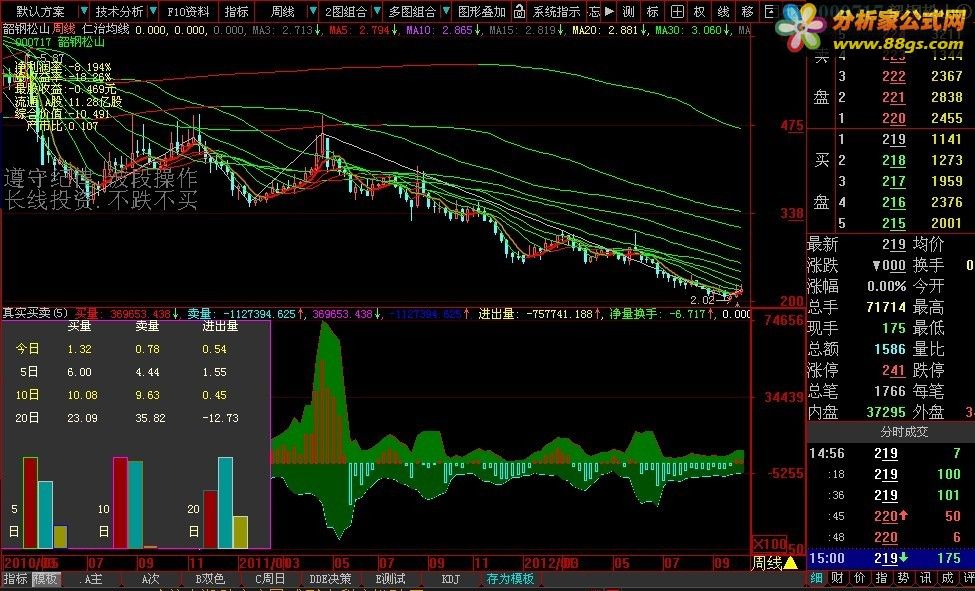
Task: Expand the 周线 period dropdown arrow
Action: (x=313, y=11)
